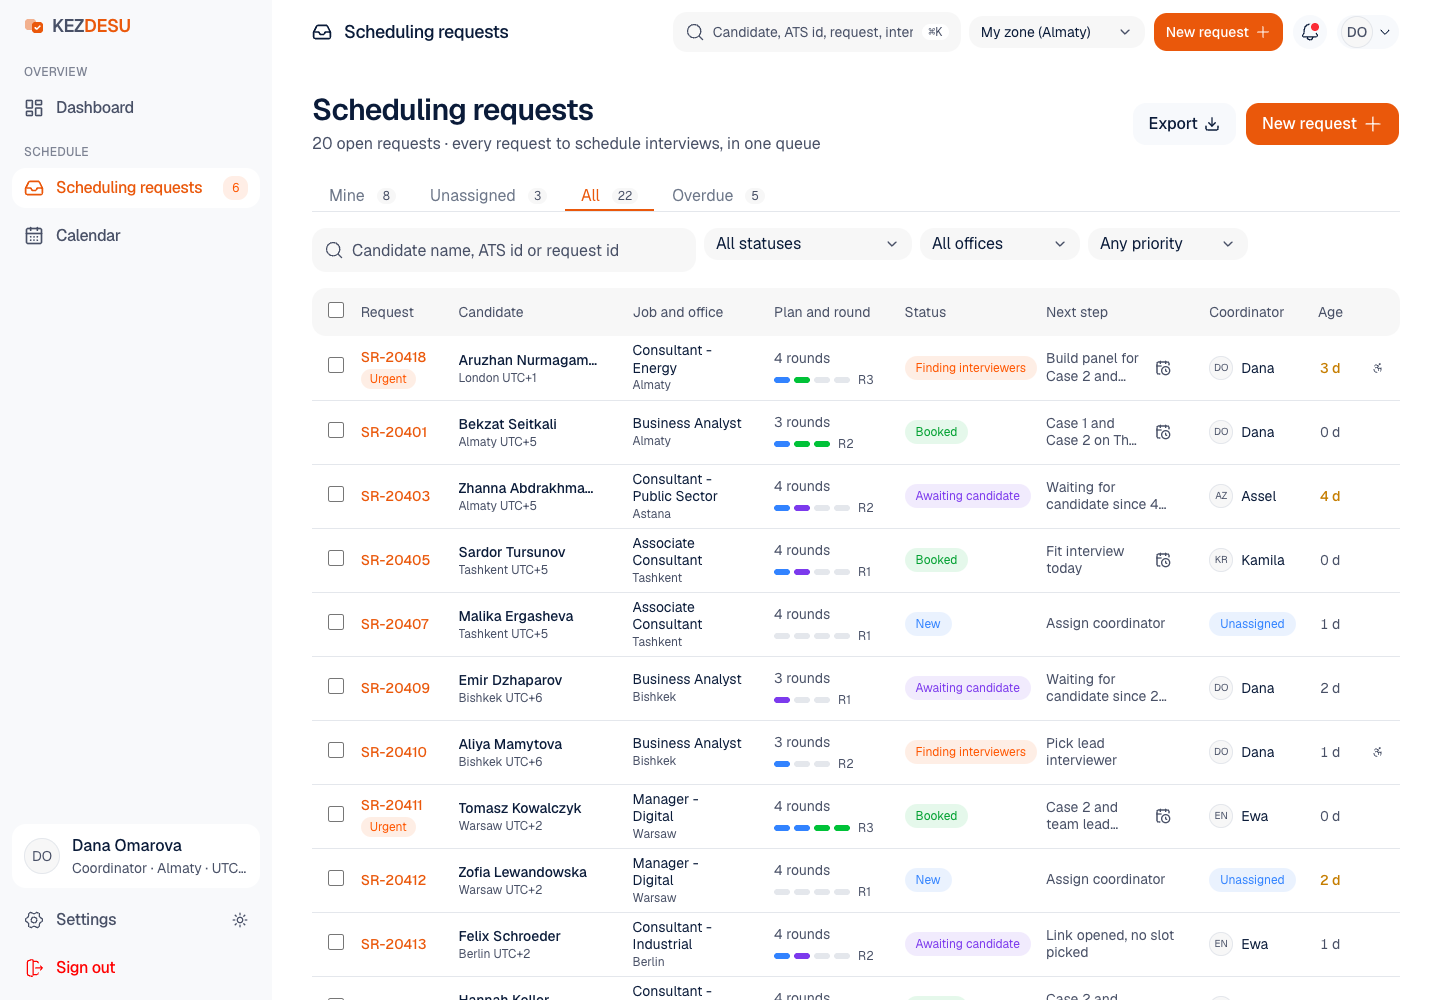Screen dimensions: 1440x1000
Task: Open the calendar-clock icon for SR-20411
Action: 1163,816
